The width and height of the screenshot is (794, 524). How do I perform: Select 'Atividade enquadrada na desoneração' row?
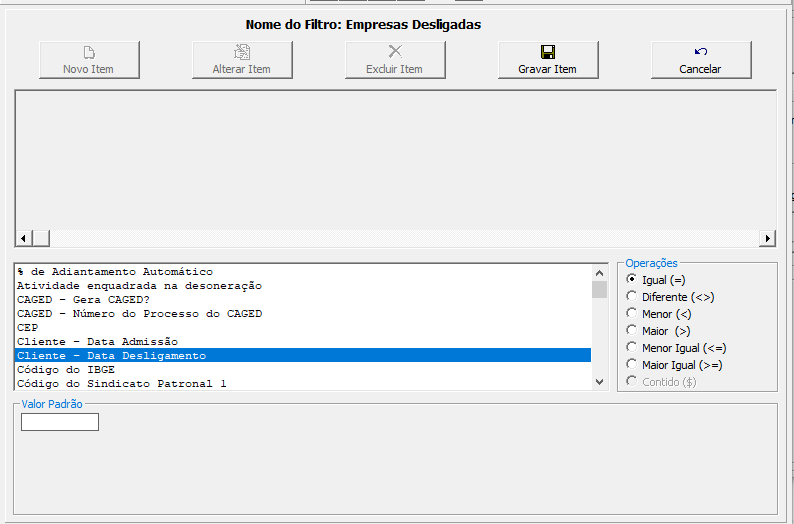tap(303, 286)
